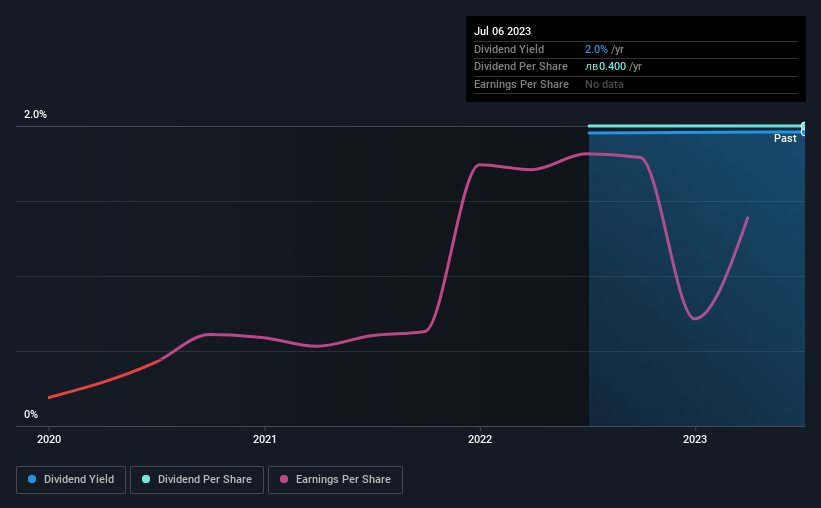
Task: Select the 2022 x-axis label
Action: 480,439
